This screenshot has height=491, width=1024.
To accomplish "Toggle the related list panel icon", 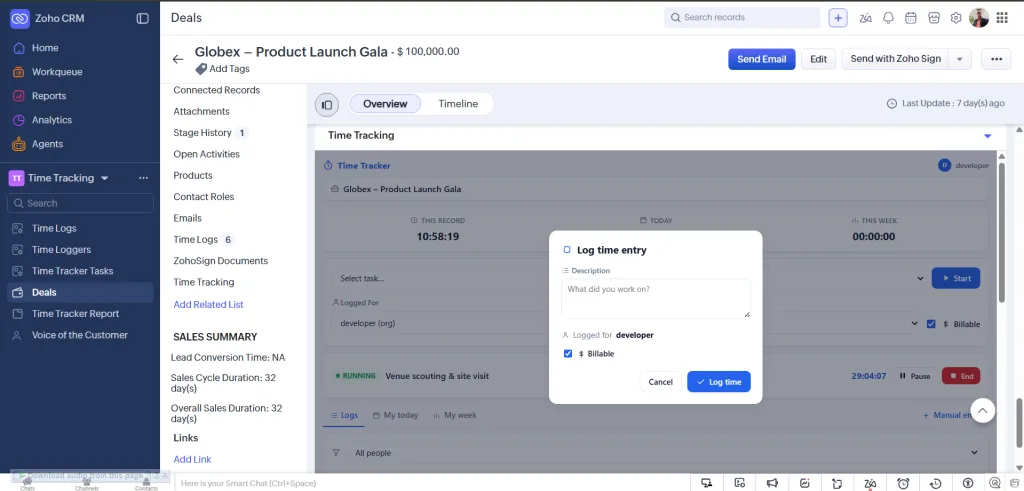I will tap(327, 104).
